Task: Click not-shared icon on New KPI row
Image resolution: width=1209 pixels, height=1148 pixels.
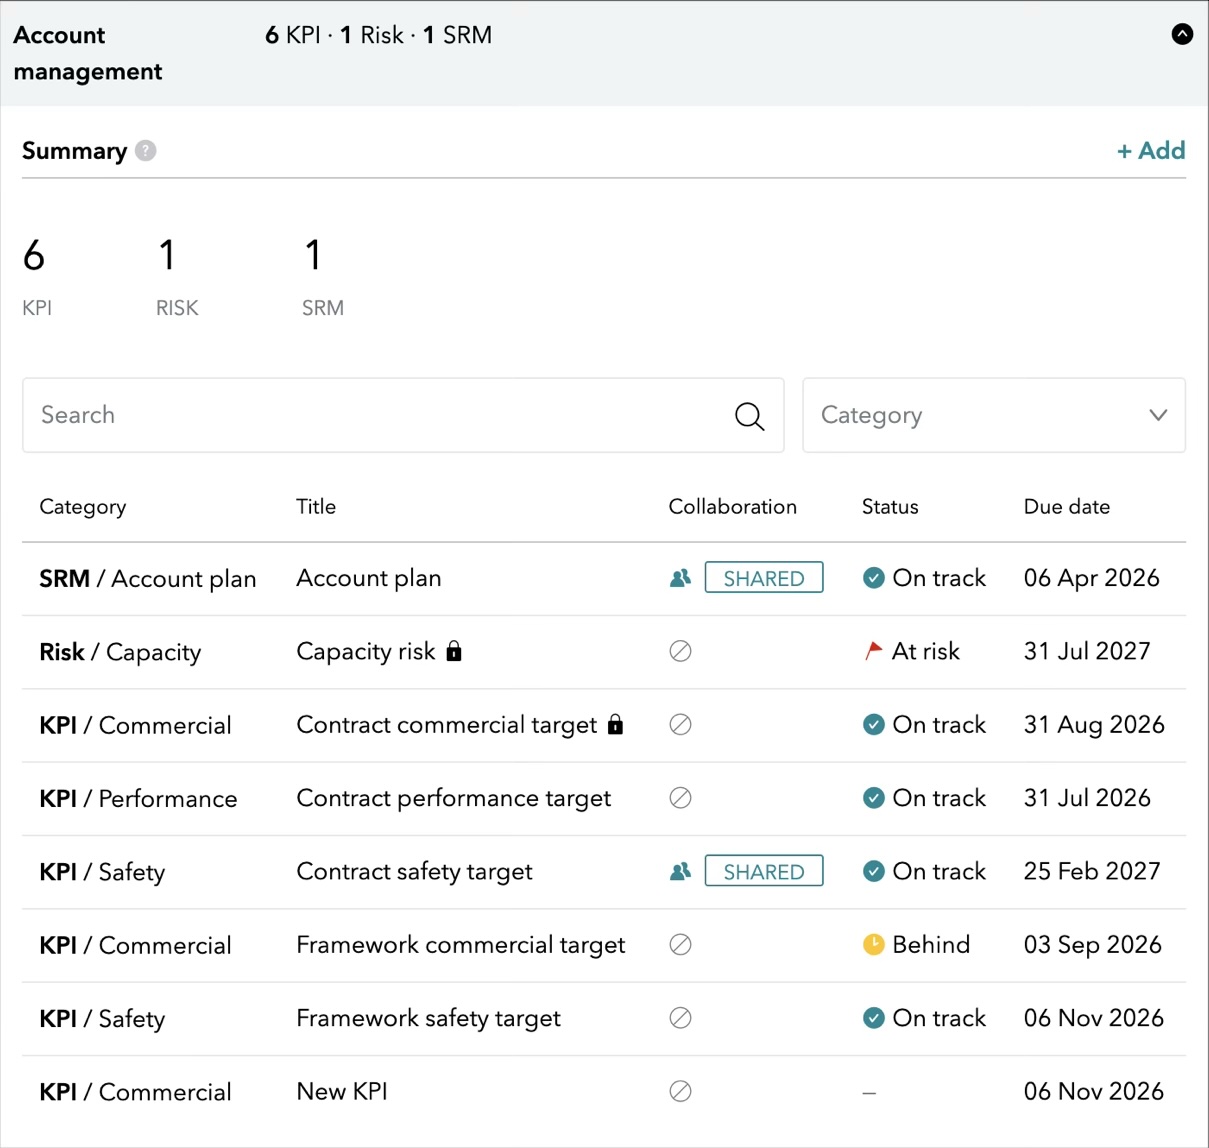Action: click(x=680, y=1091)
